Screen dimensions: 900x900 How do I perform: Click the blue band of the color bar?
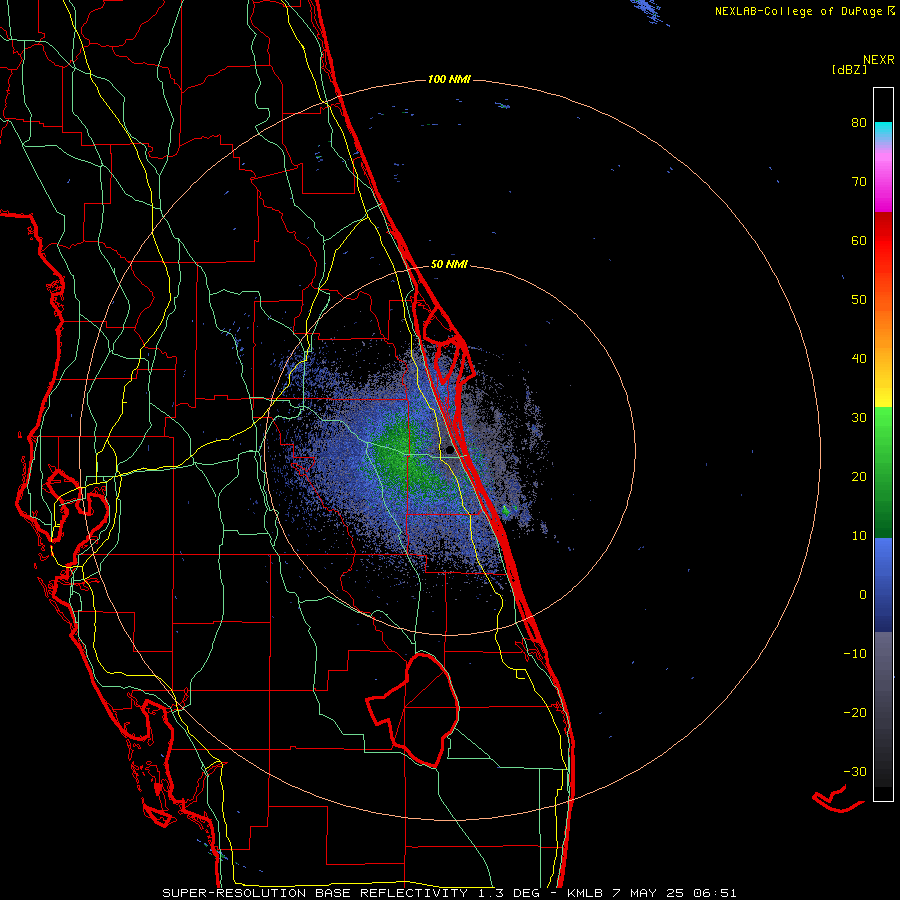pos(883,585)
